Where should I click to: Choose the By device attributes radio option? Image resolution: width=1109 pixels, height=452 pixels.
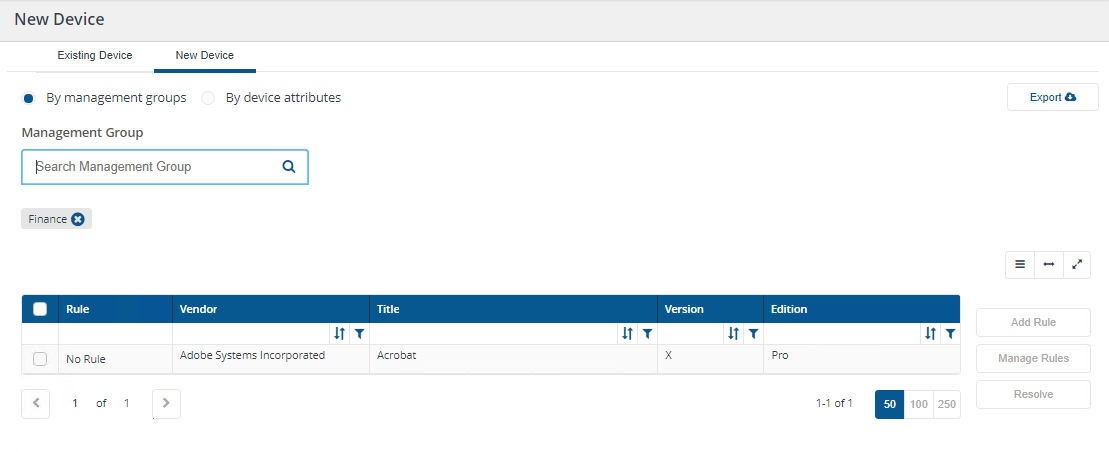tap(208, 98)
